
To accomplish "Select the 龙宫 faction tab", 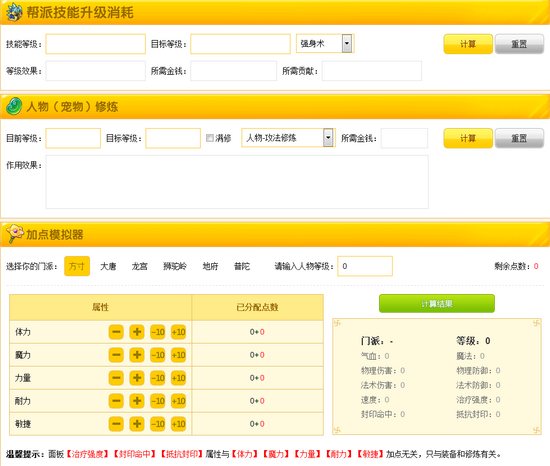I will (x=139, y=266).
